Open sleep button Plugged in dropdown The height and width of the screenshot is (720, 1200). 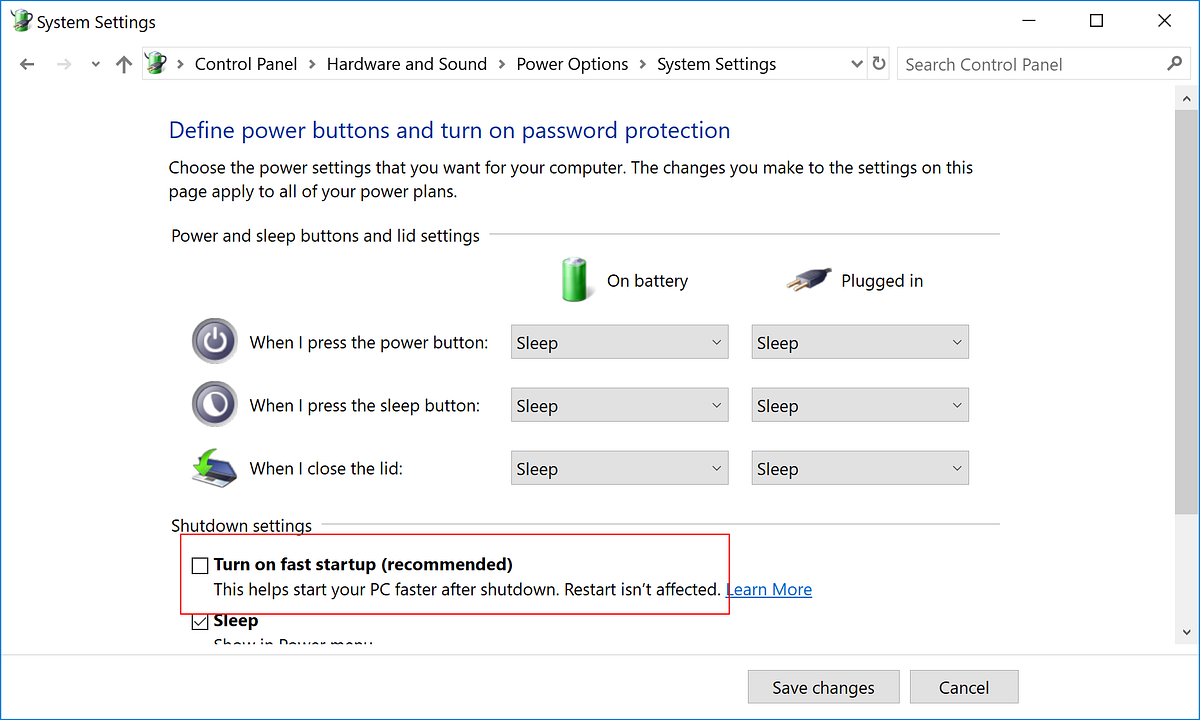pos(860,405)
